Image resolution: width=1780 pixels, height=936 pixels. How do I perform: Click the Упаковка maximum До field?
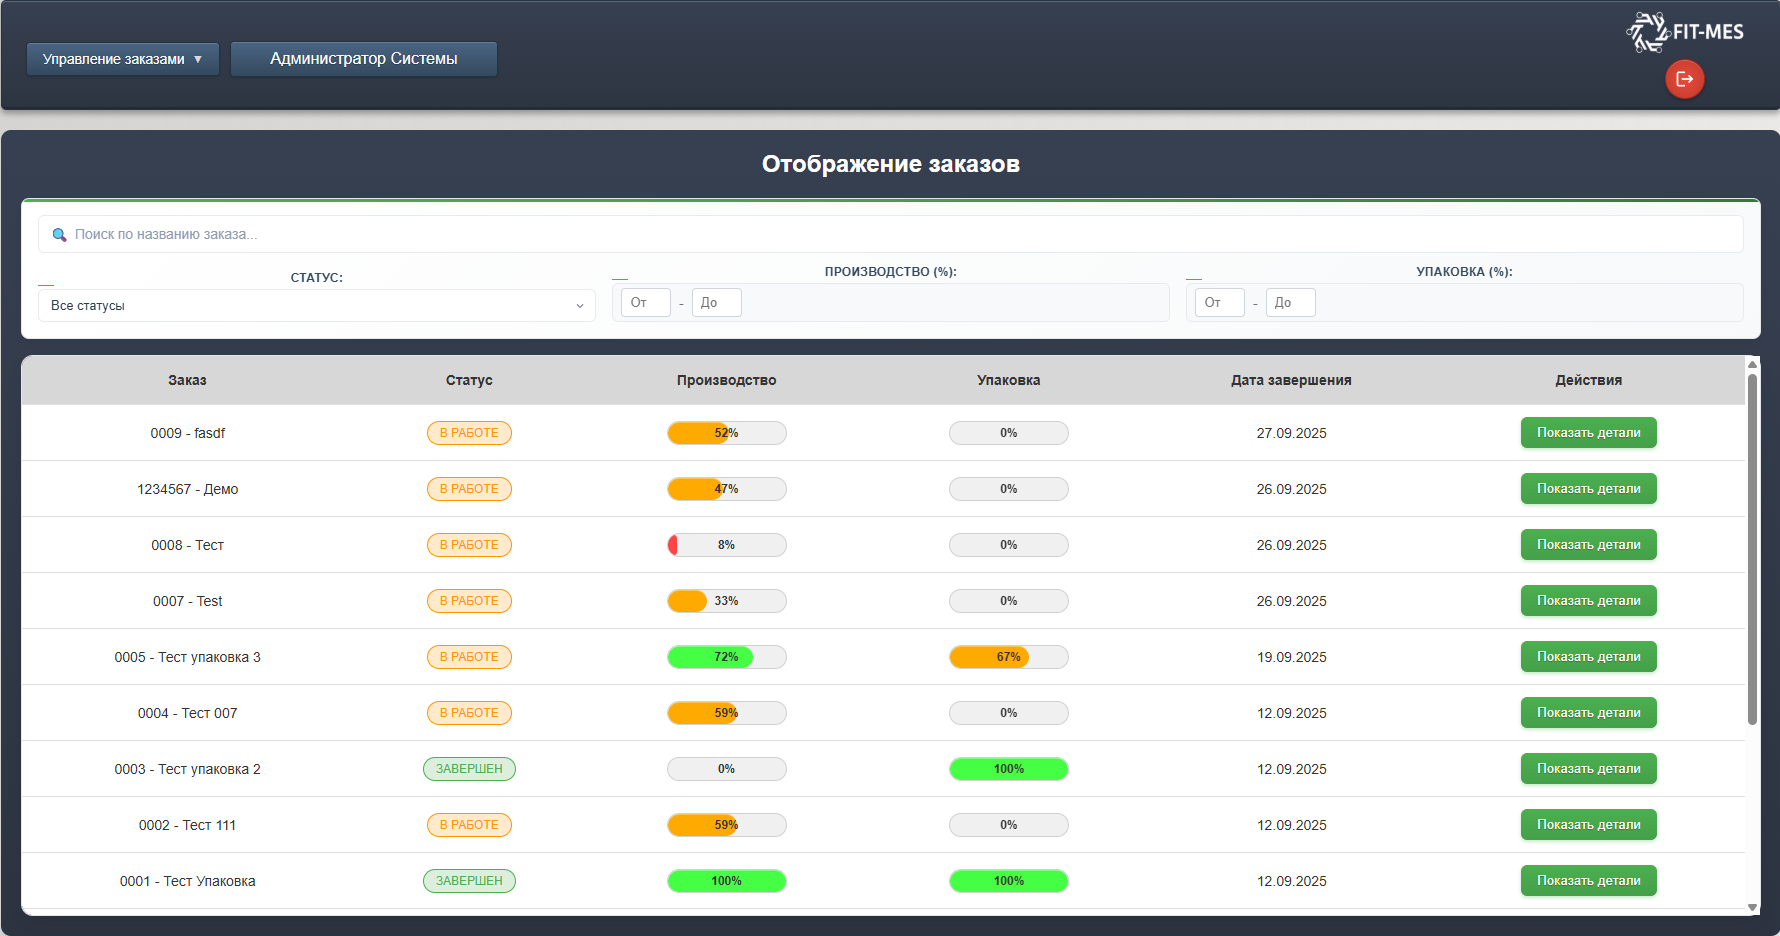[x=1290, y=303]
